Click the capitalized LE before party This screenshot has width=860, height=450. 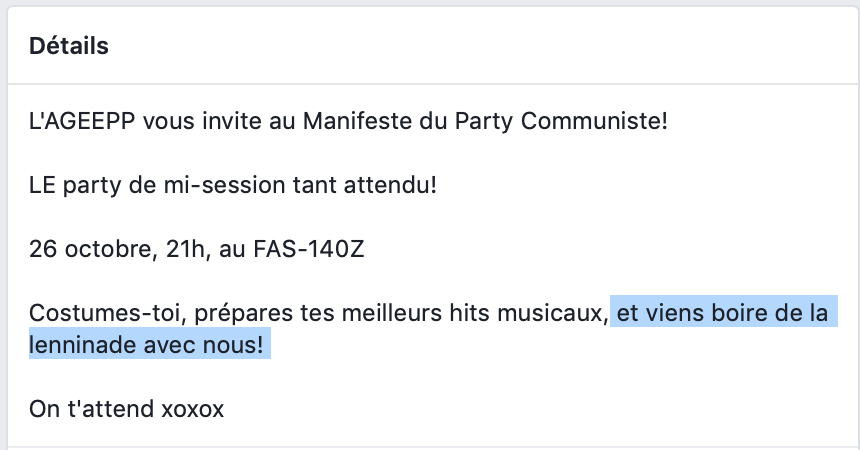(x=42, y=185)
